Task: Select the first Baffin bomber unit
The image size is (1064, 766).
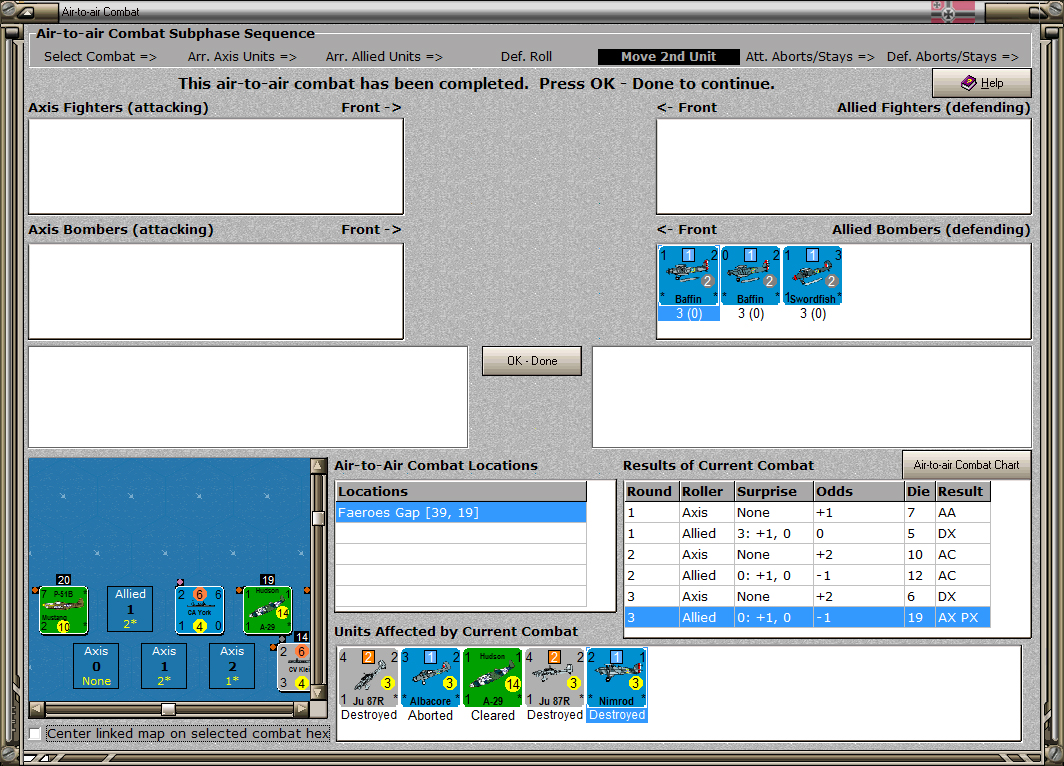Action: pos(688,275)
